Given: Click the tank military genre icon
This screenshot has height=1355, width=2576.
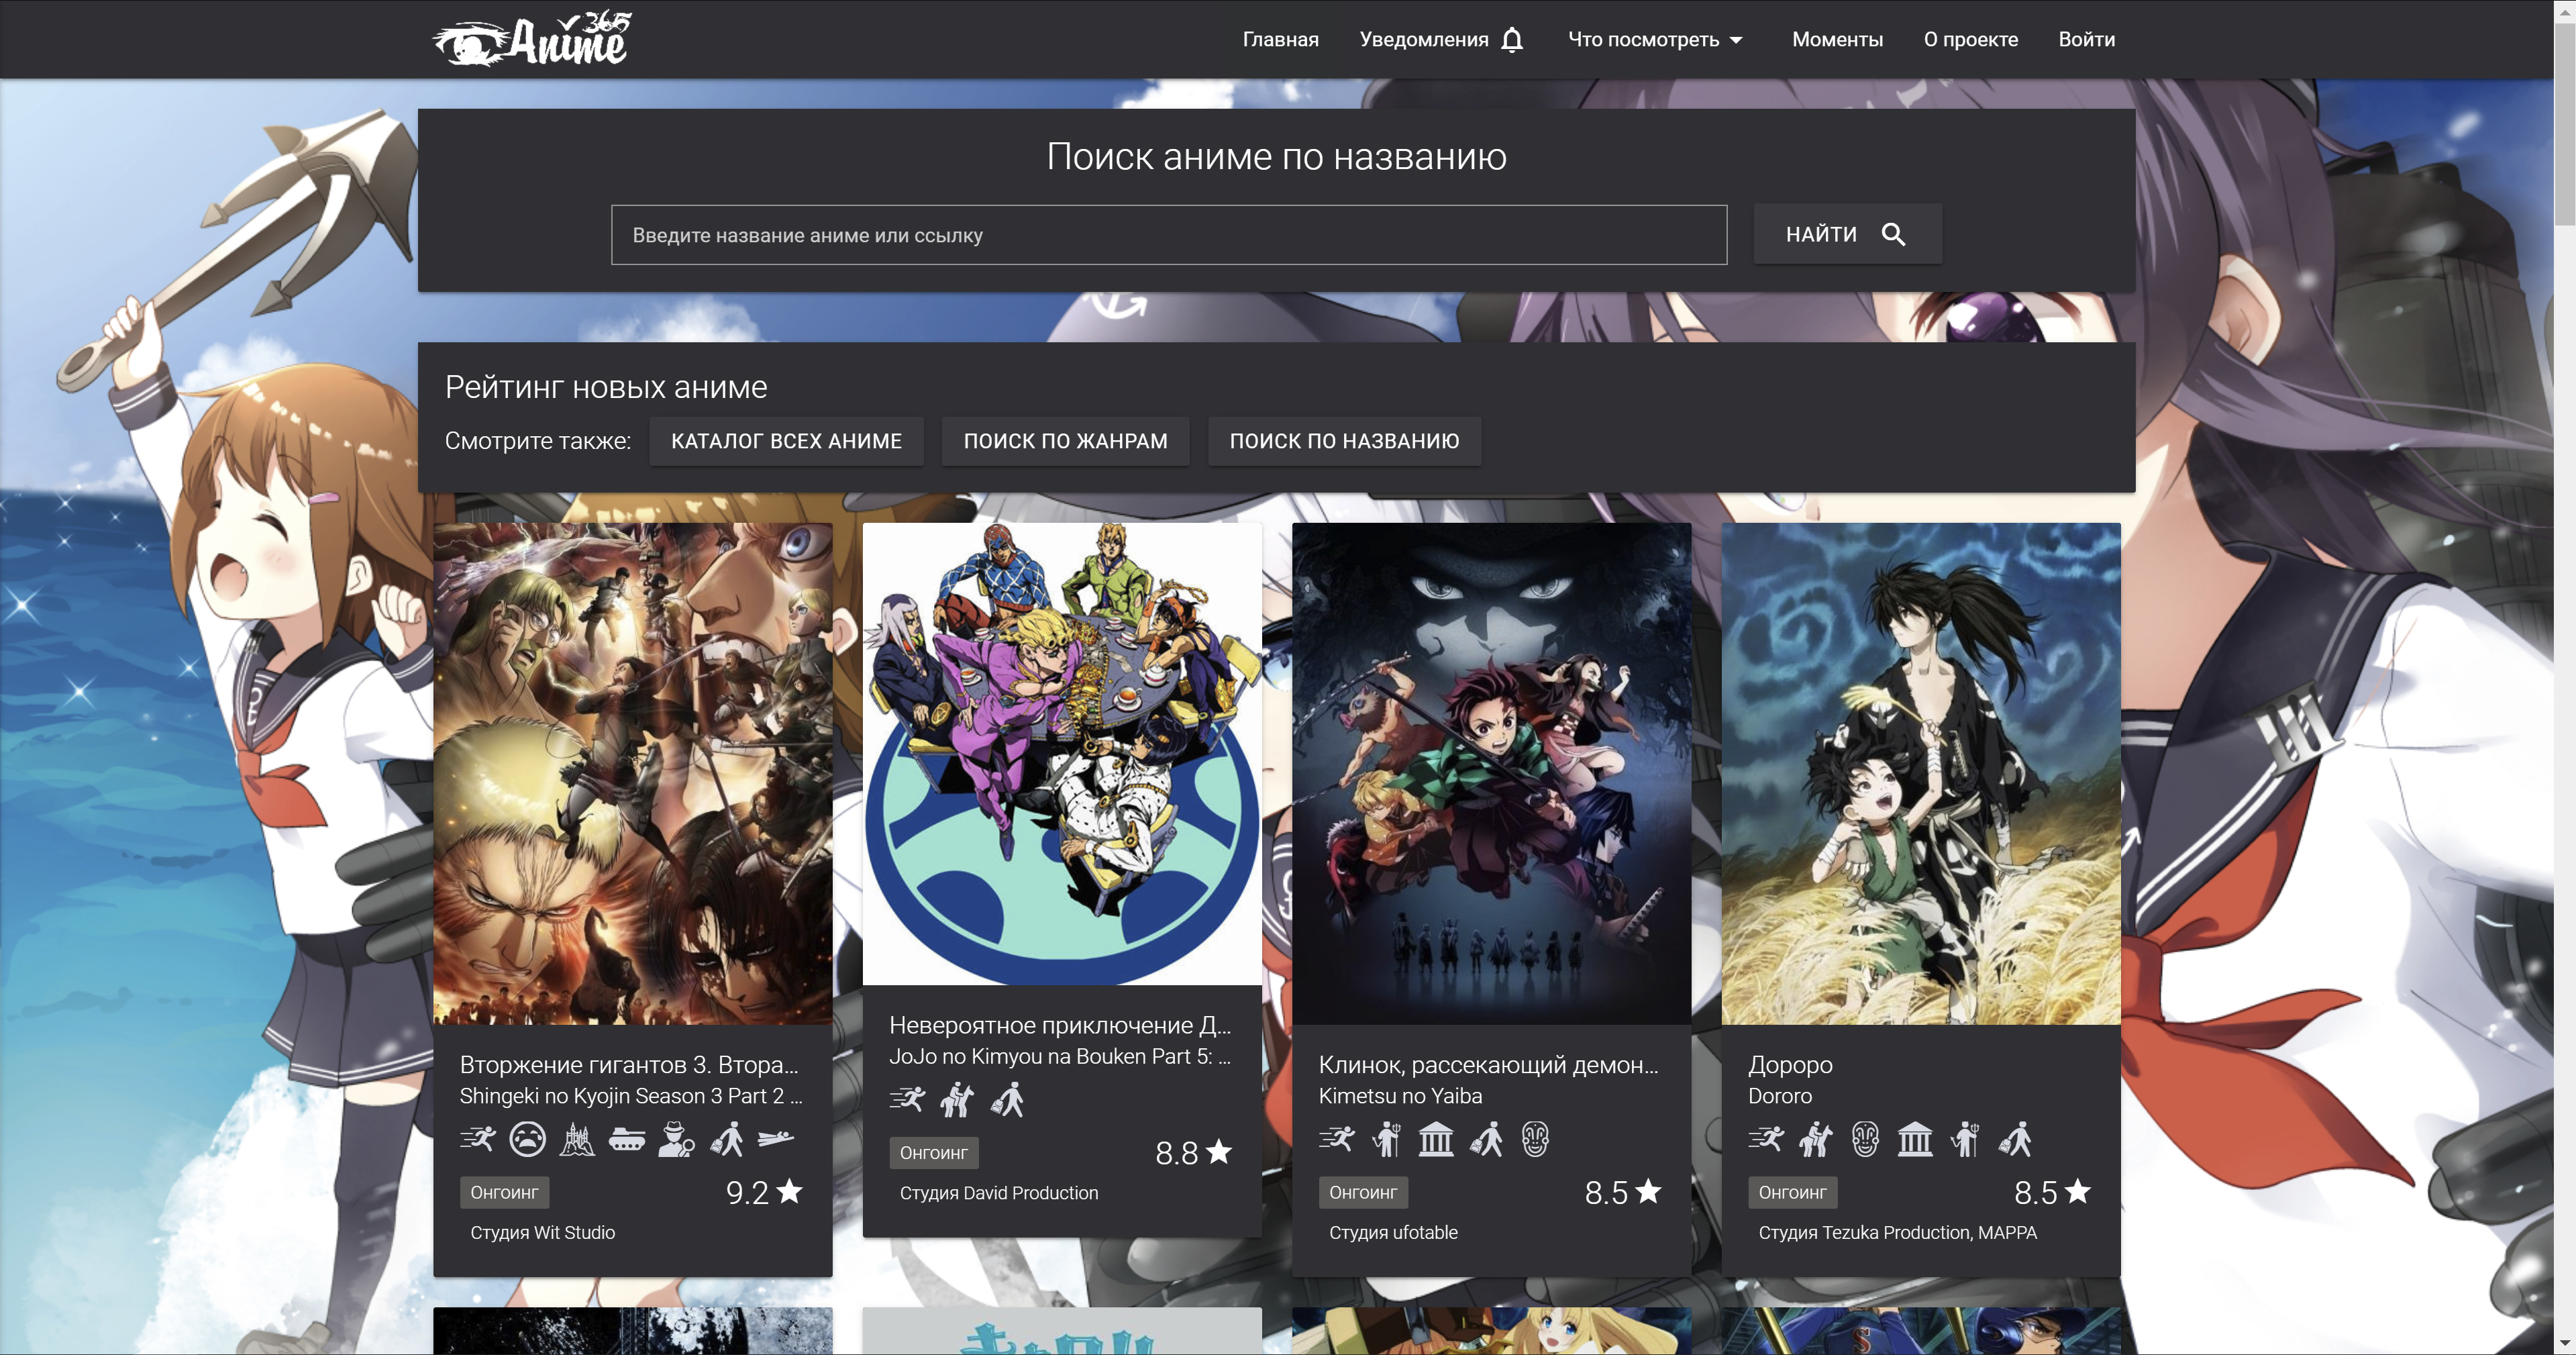Looking at the screenshot, I should (x=627, y=1139).
